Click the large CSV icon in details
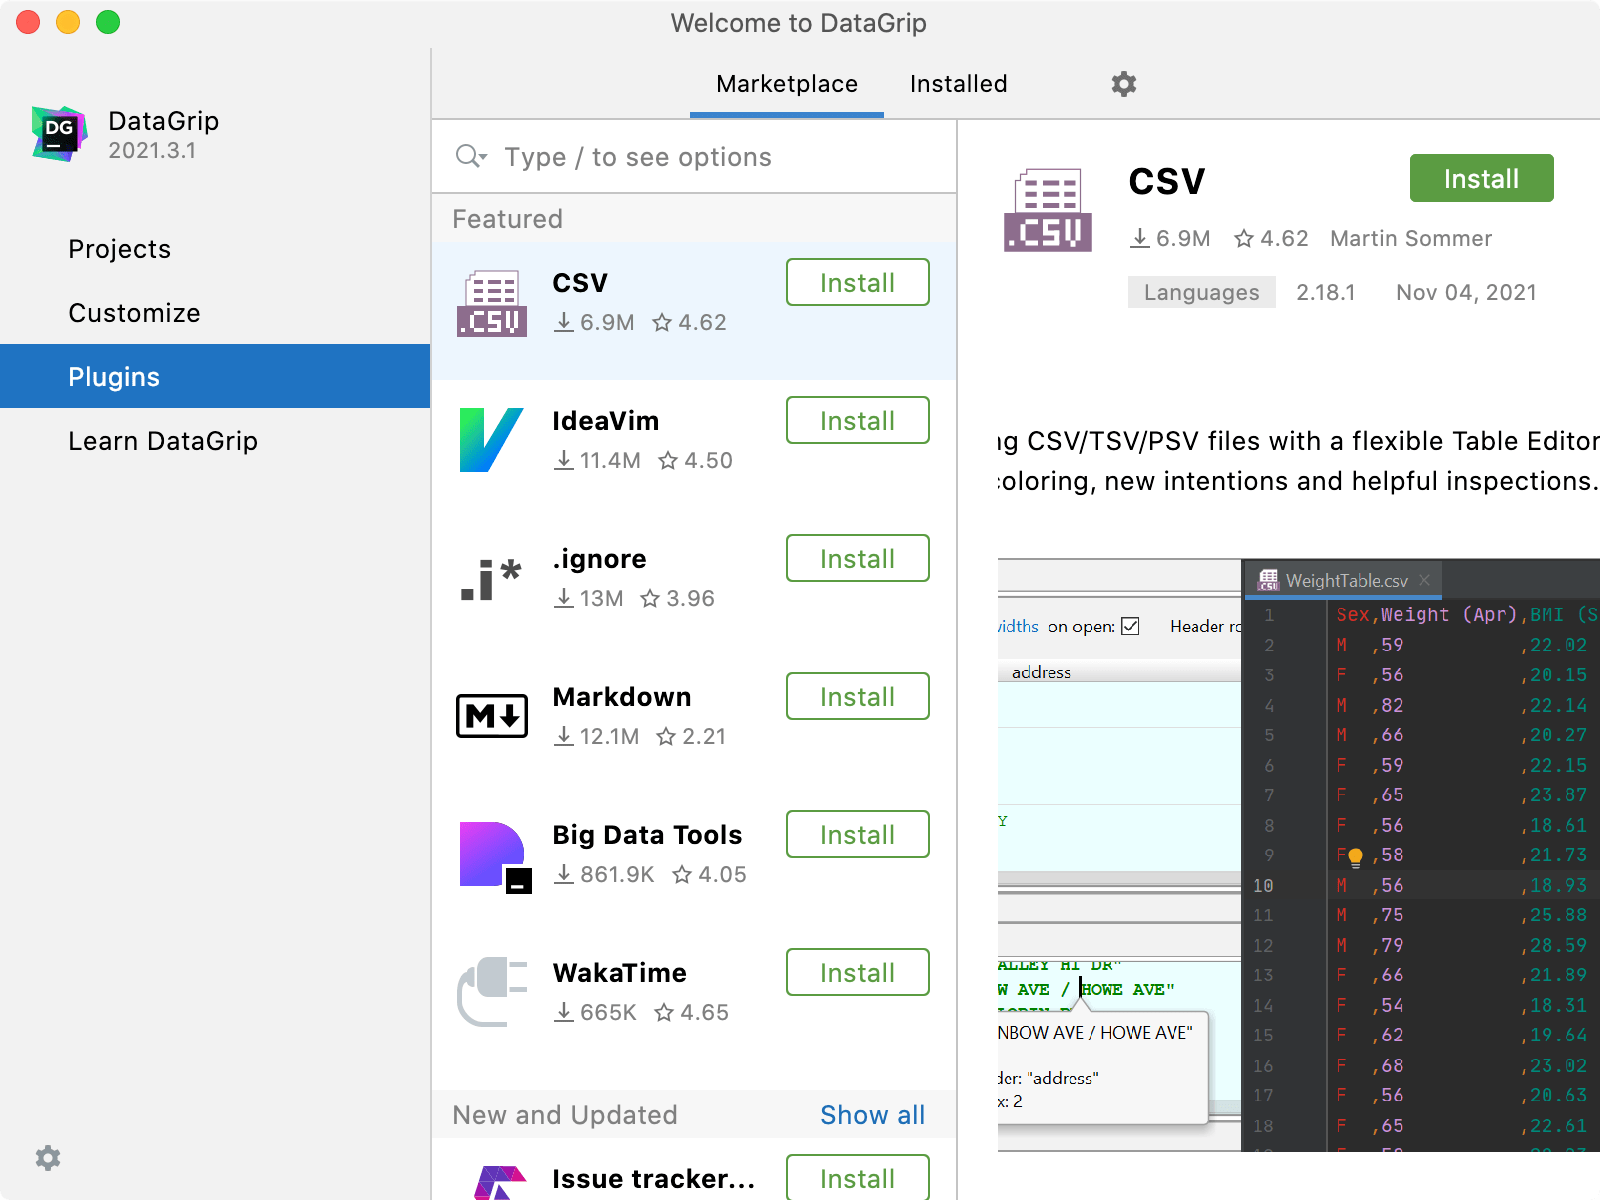Viewport: 1600px width, 1200px height. pyautogui.click(x=1048, y=210)
